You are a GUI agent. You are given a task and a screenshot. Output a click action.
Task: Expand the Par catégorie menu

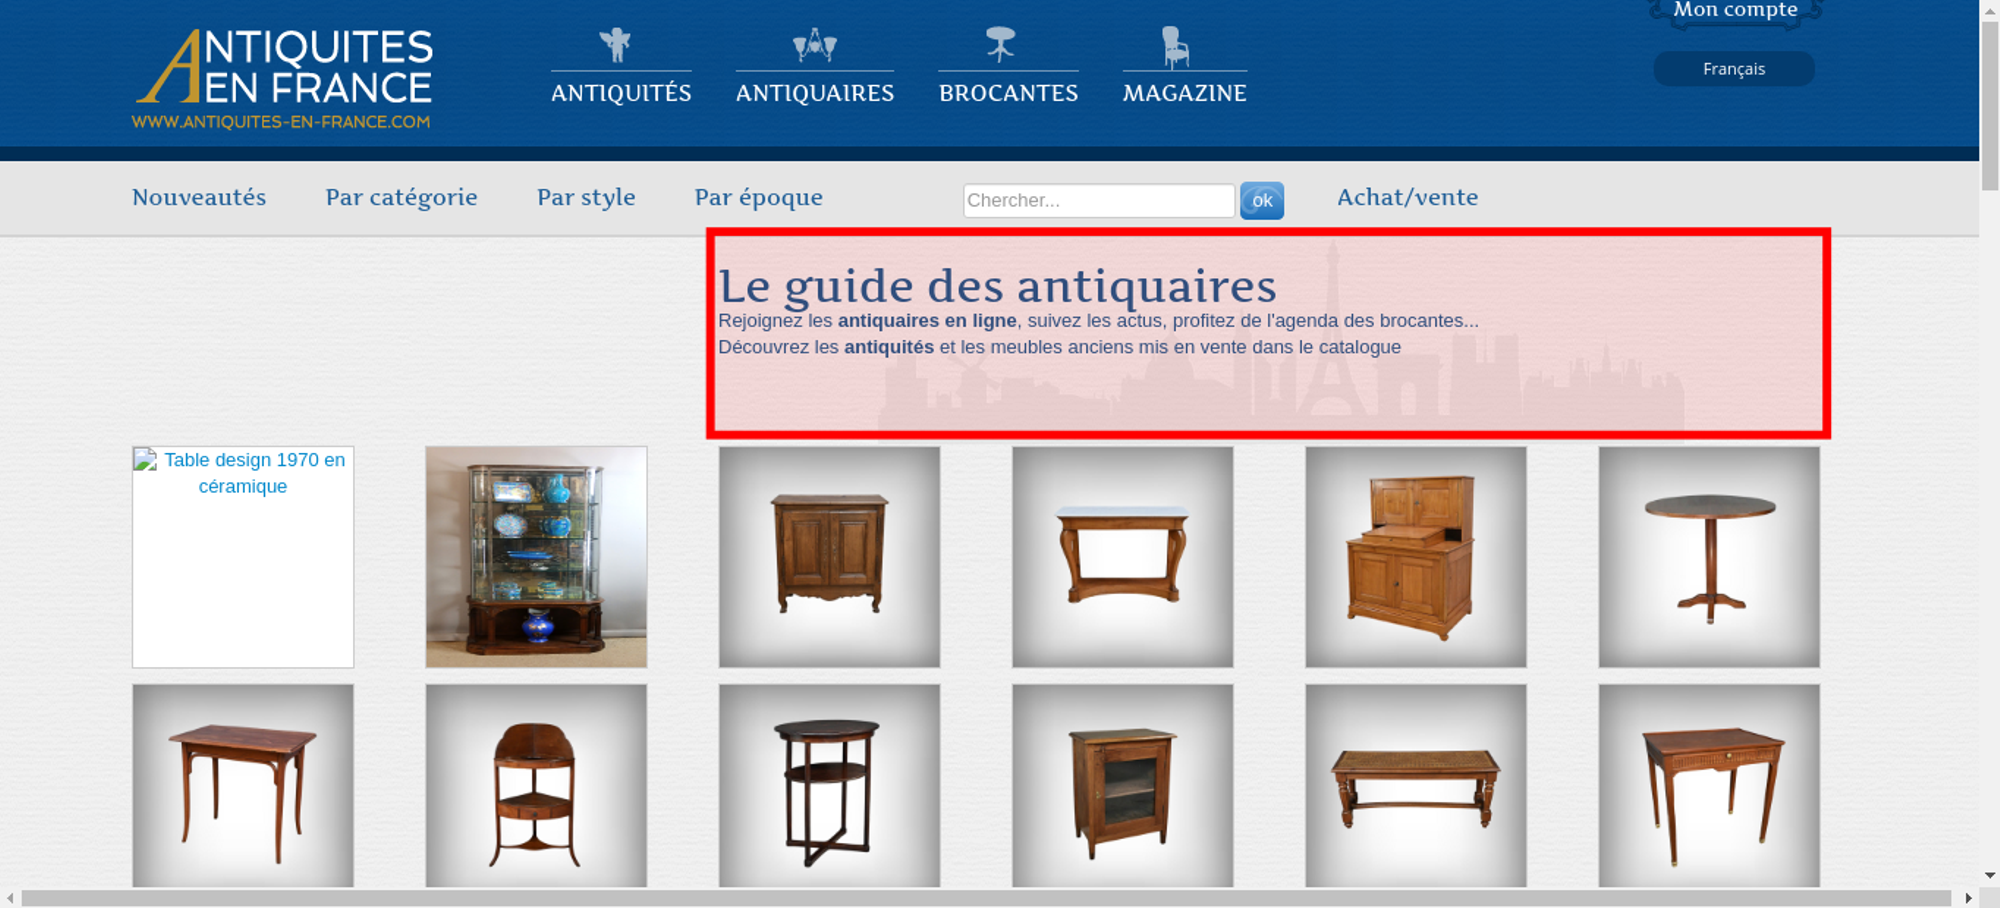[401, 197]
